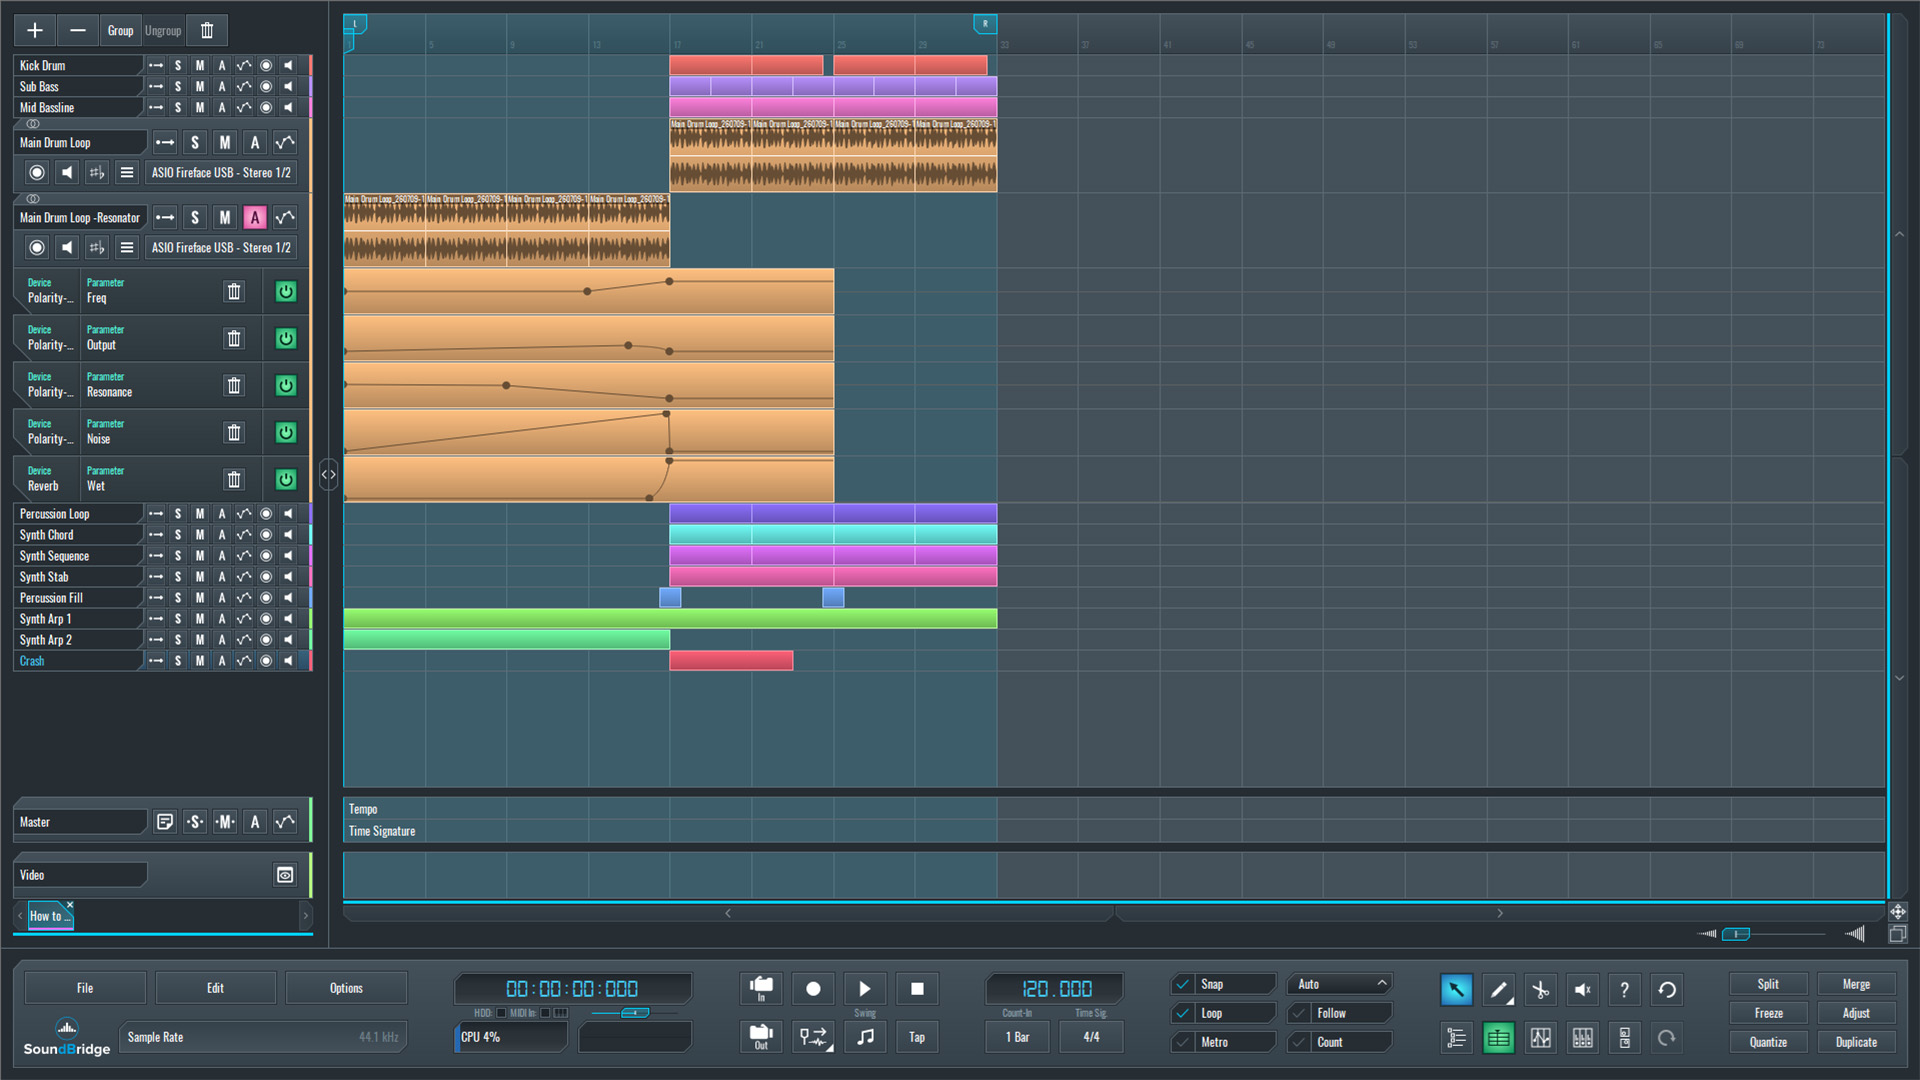
Task: Toggle automation A on Main Drum Loop -Resonator
Action: 255,217
